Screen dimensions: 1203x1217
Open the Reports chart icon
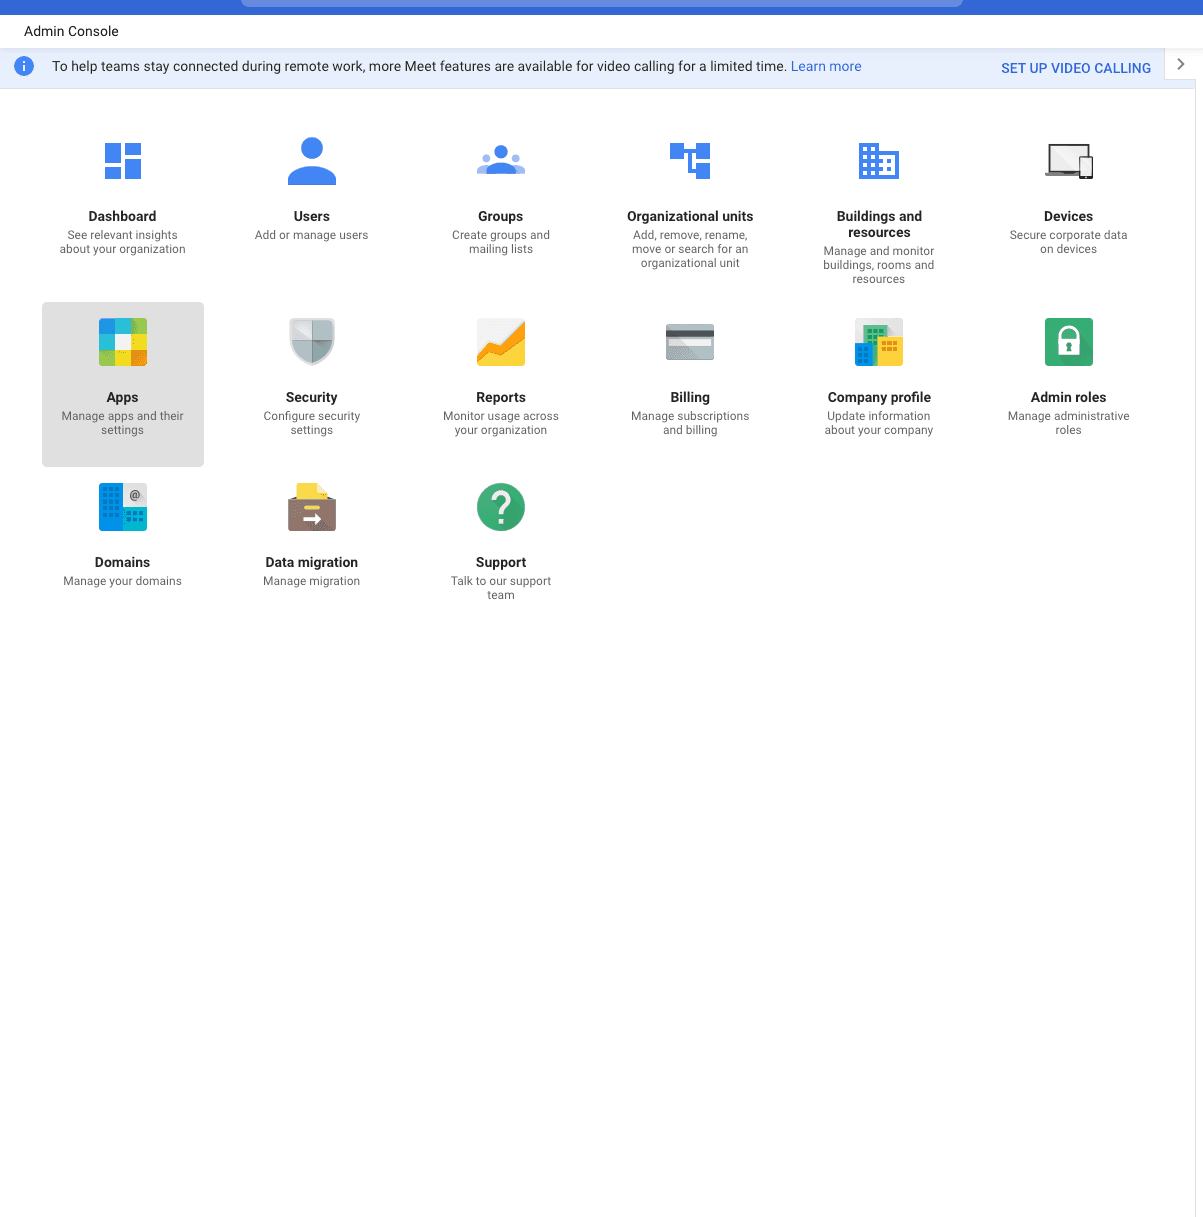tap(501, 342)
